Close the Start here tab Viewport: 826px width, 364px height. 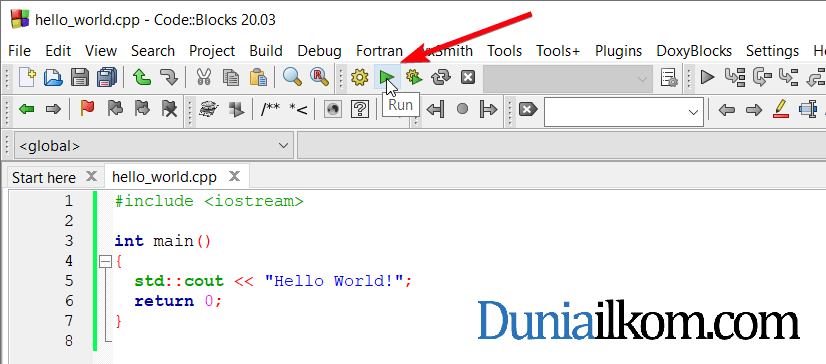pos(91,176)
